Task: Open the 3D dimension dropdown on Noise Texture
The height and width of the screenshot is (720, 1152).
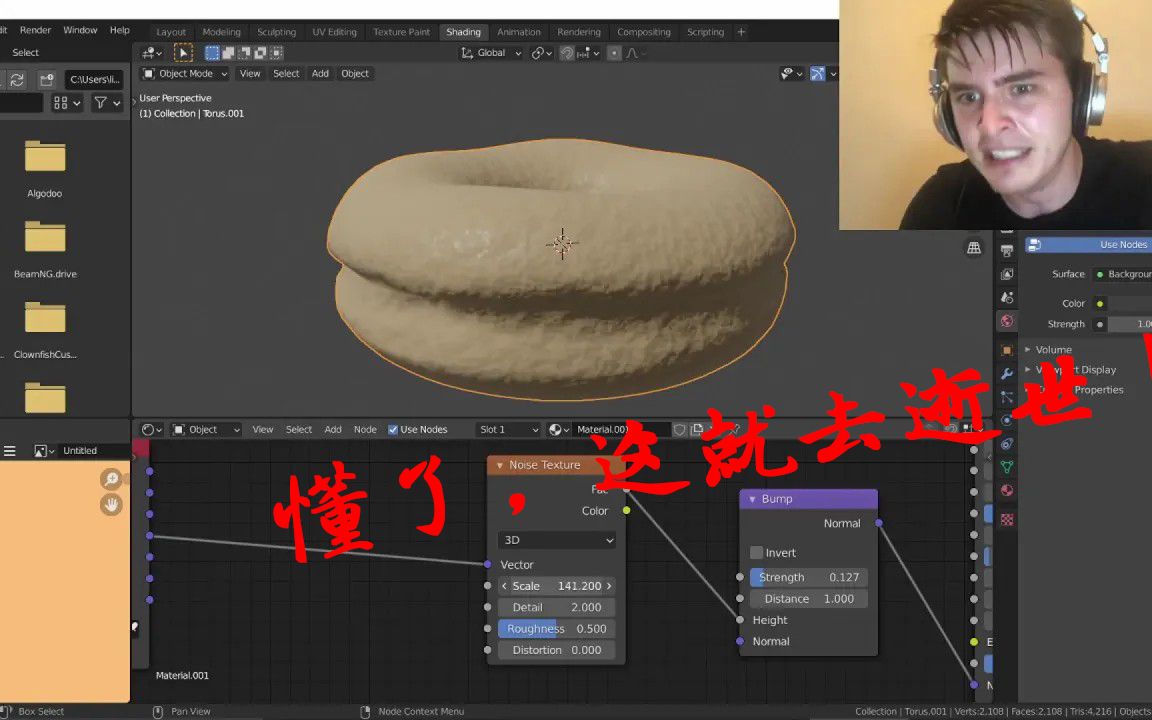Action: click(x=556, y=539)
